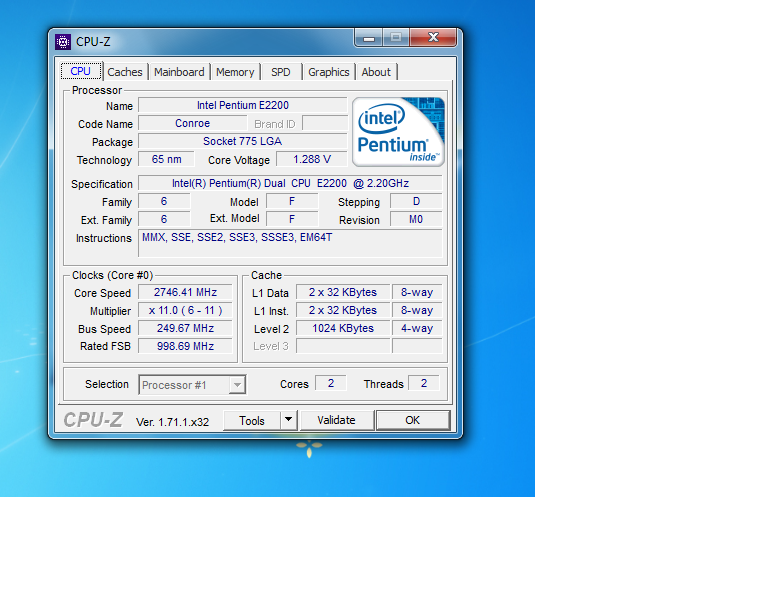Viewport: 768px width, 614px height.
Task: Click the Name field Intel Pentium E2200
Action: pos(243,105)
